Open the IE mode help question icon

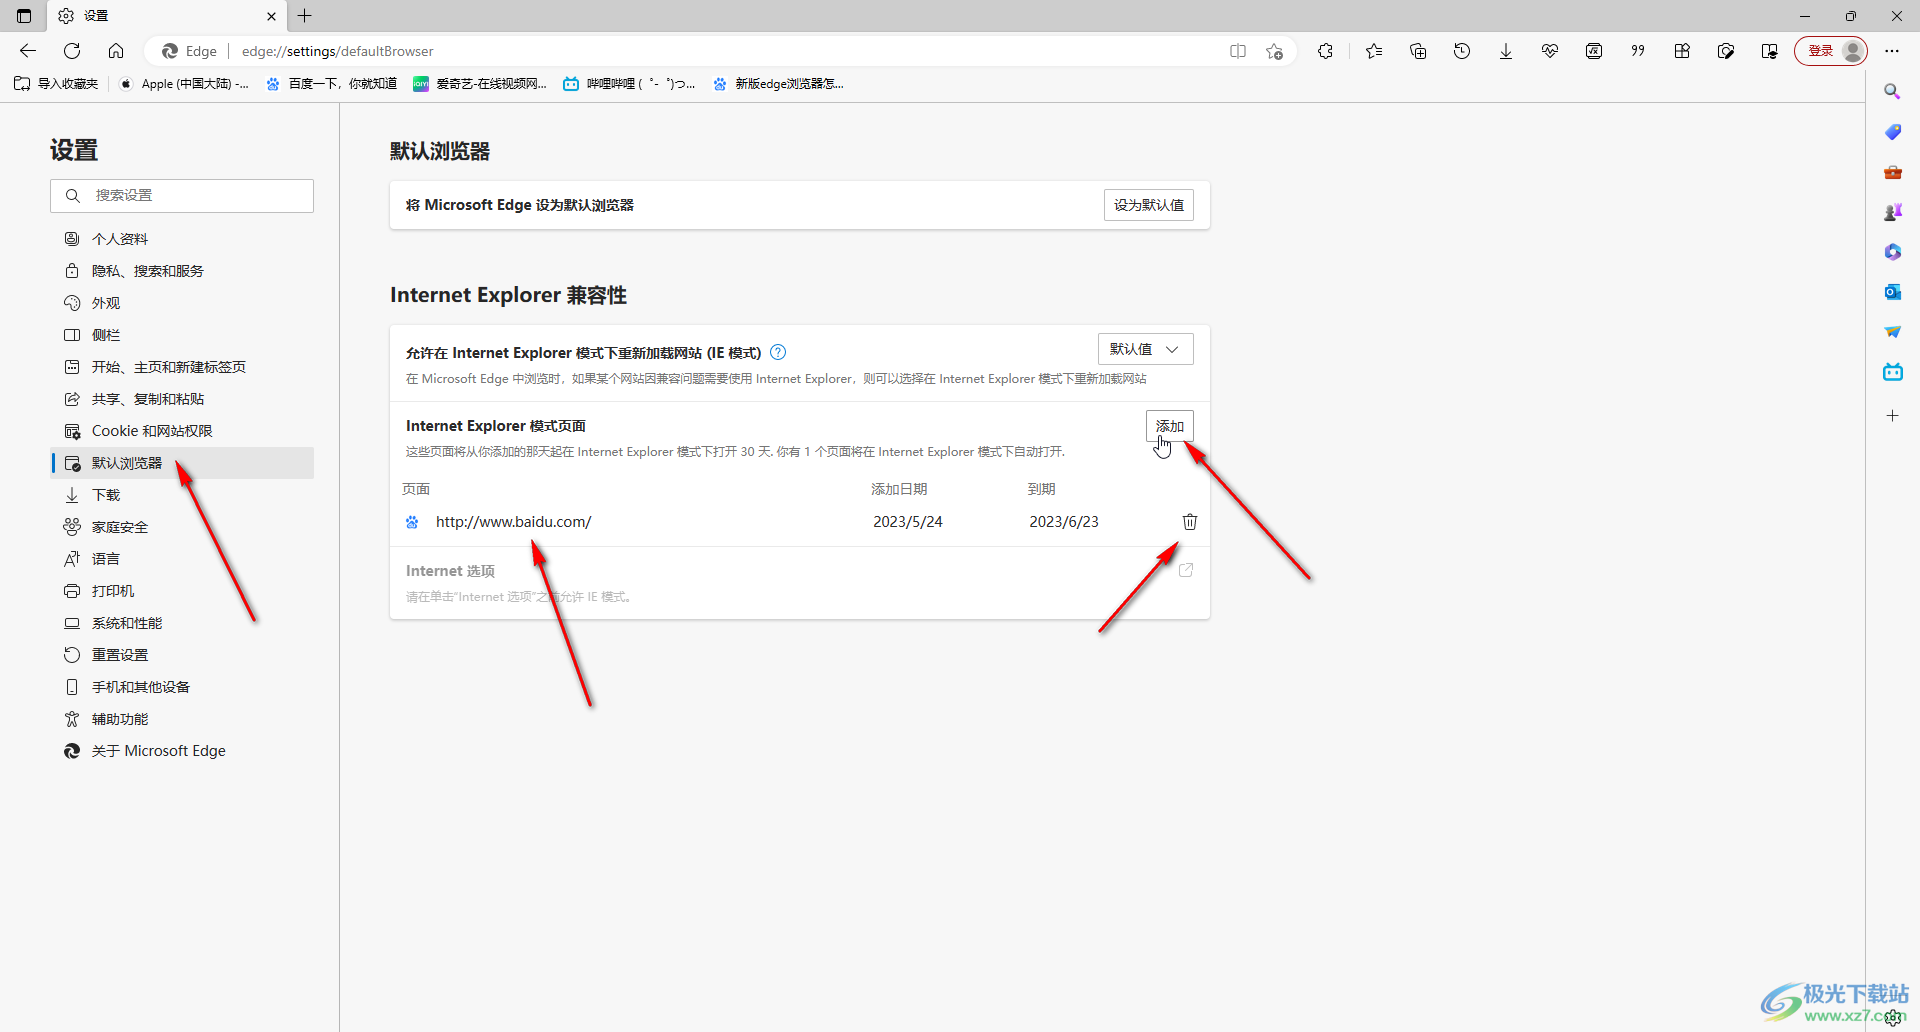[x=778, y=352]
